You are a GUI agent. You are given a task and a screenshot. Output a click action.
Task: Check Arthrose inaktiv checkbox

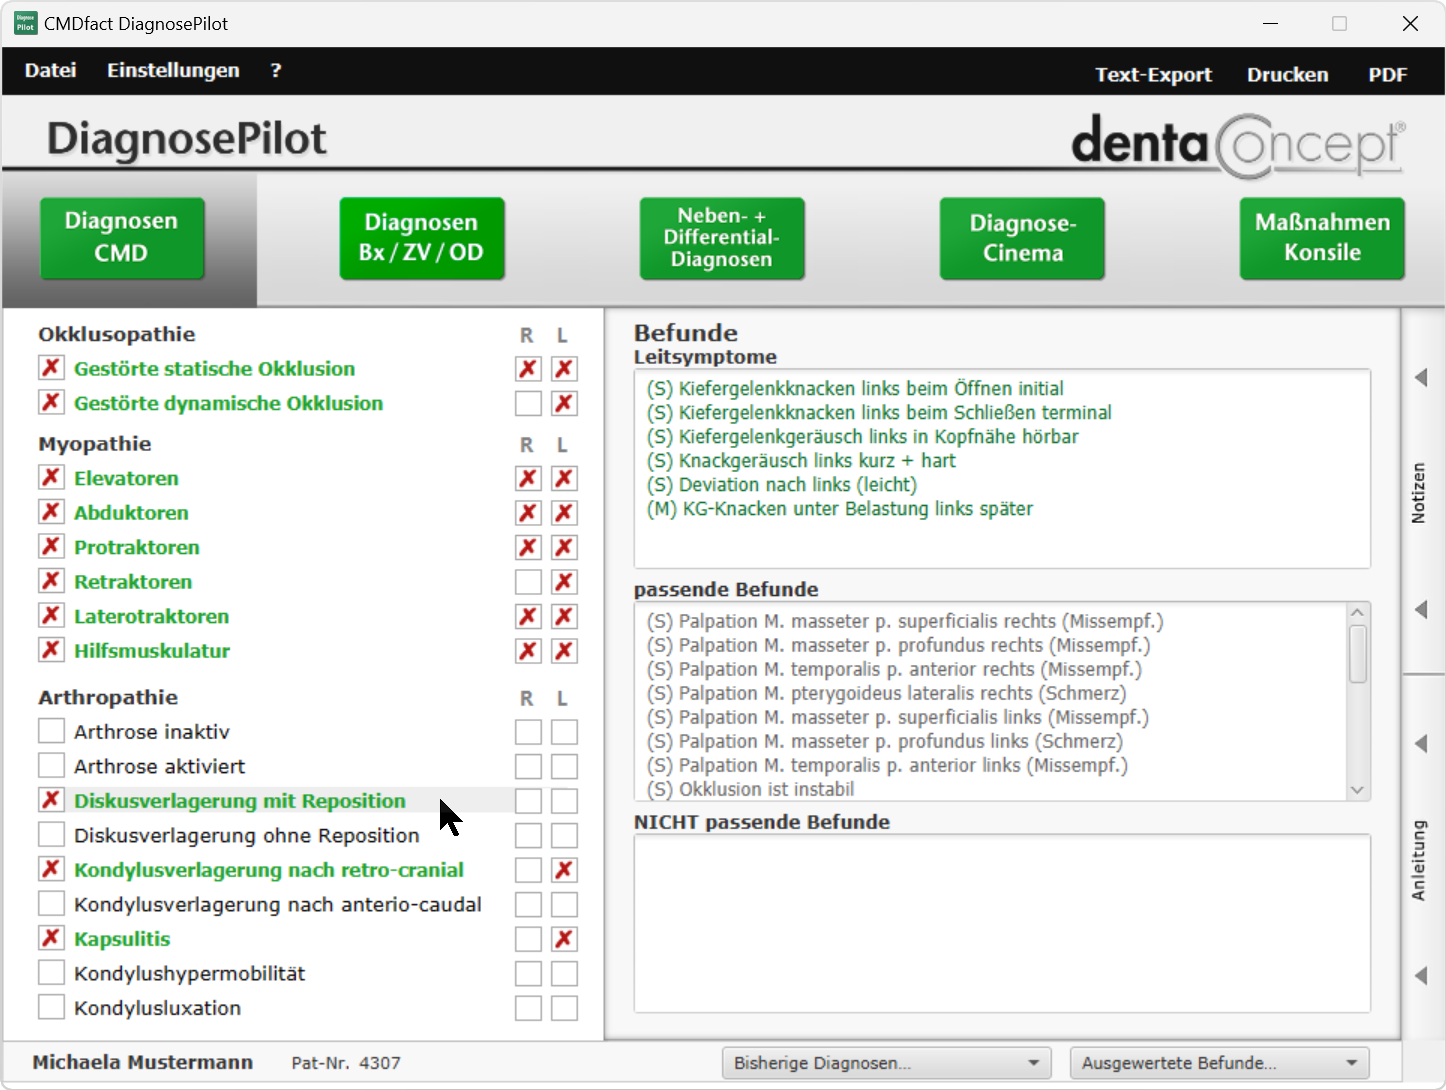pos(51,731)
